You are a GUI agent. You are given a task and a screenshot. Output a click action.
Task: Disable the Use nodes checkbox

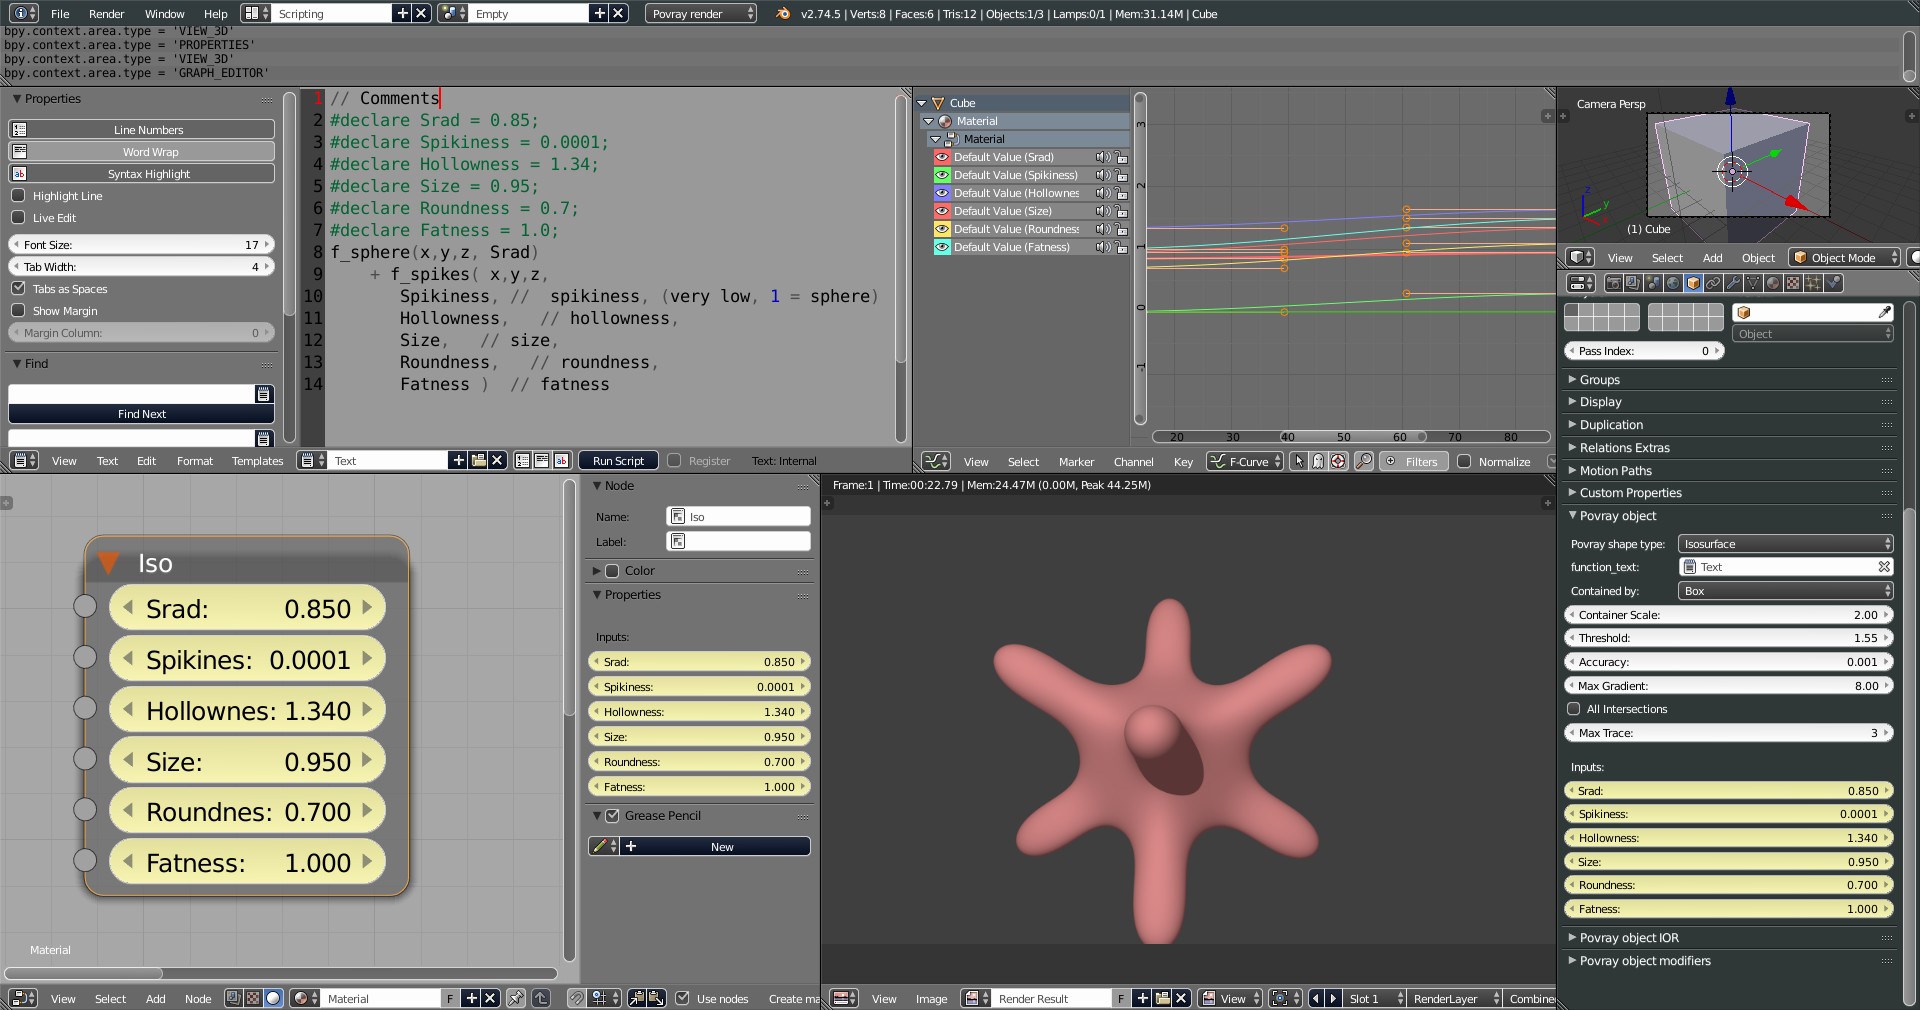click(682, 998)
